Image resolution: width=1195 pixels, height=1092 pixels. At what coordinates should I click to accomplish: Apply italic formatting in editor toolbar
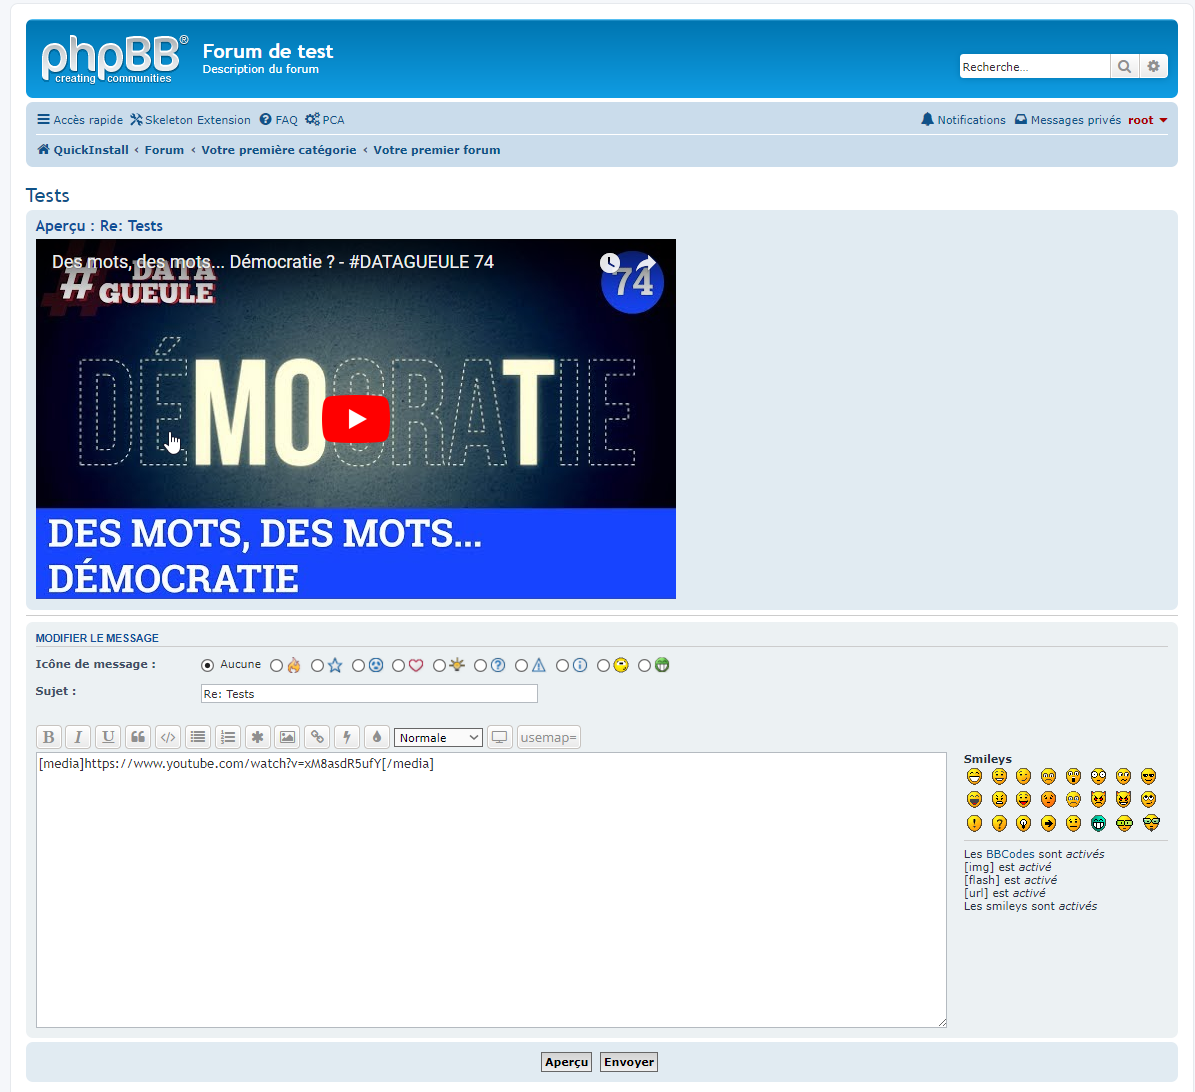(78, 738)
